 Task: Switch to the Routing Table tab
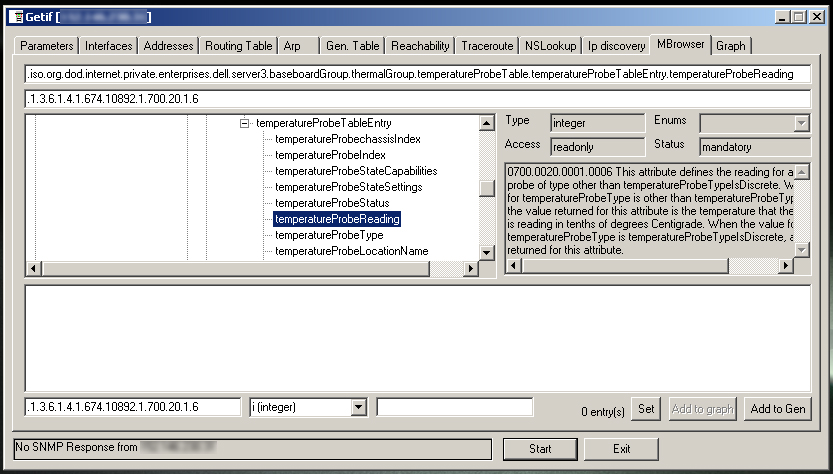[x=238, y=46]
